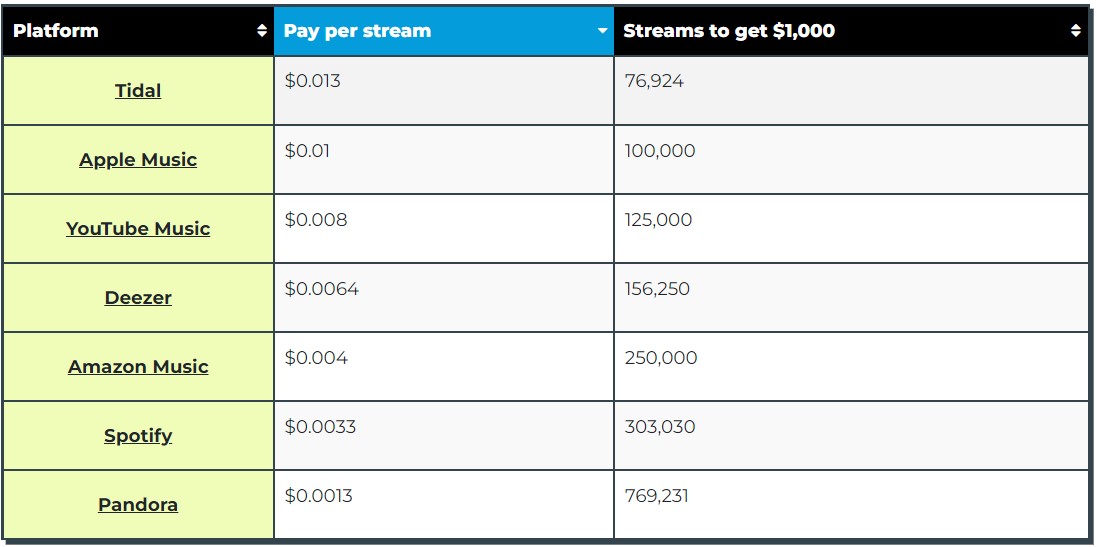1097x547 pixels.
Task: Click the Streams to get $1,000 heading text
Action: tap(728, 30)
